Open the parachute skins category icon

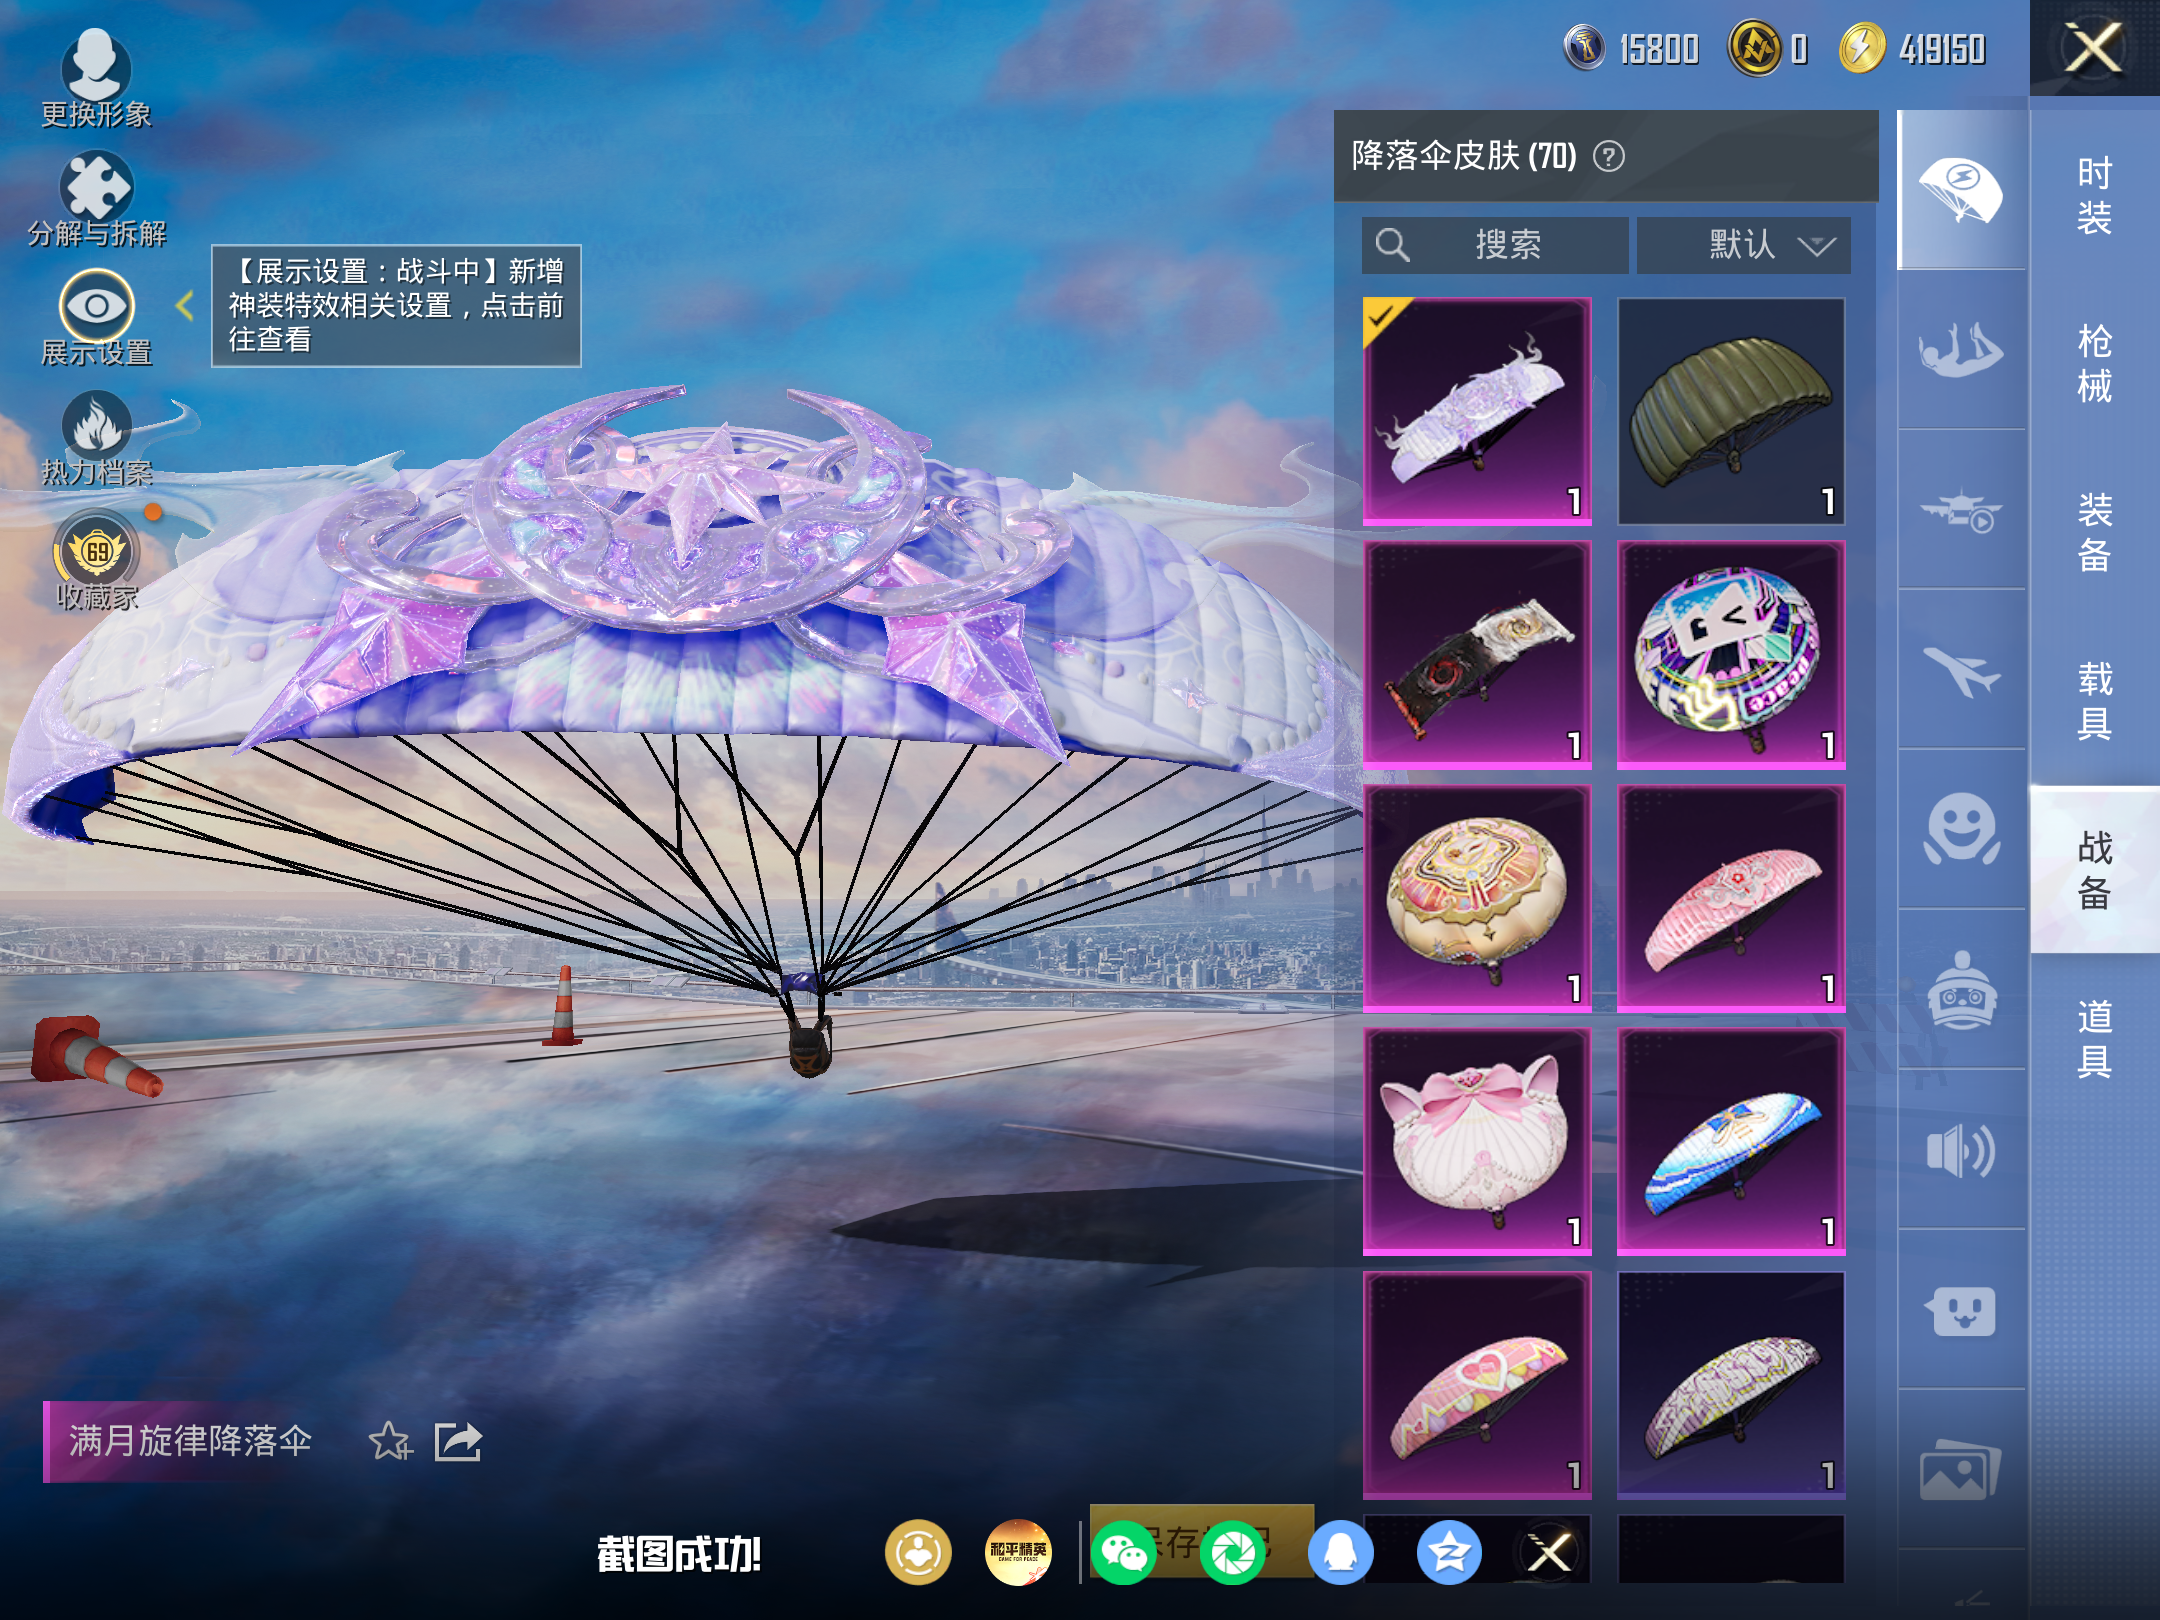tap(1961, 190)
